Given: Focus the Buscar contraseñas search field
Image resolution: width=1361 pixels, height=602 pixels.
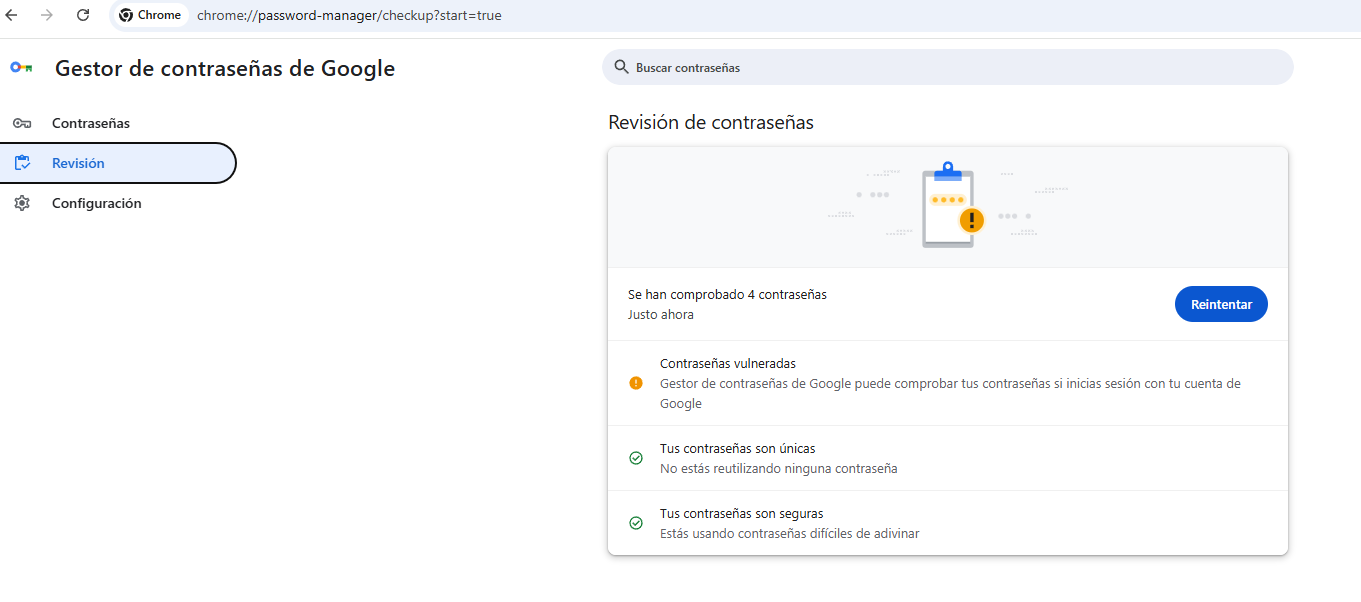Looking at the screenshot, I should point(947,67).
